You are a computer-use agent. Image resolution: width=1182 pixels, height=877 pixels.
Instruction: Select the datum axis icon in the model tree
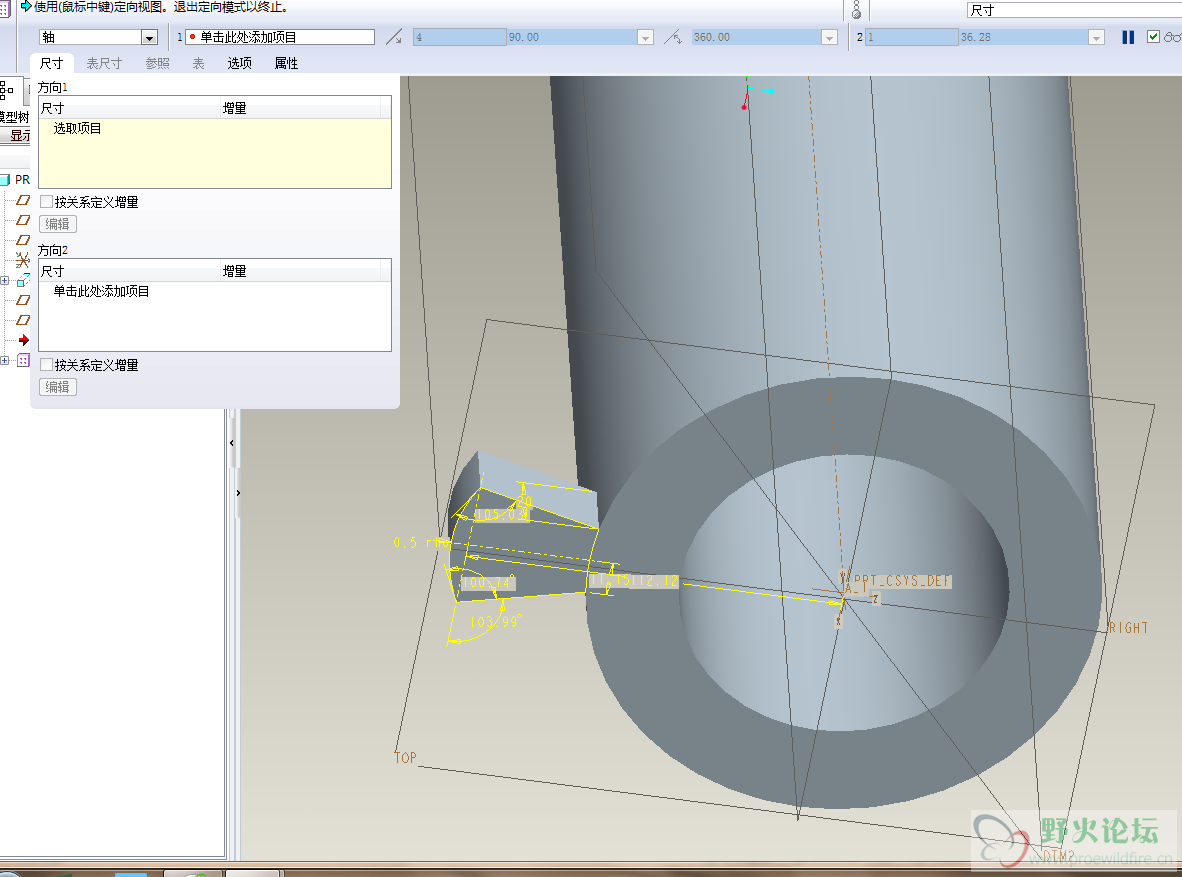click(23, 260)
